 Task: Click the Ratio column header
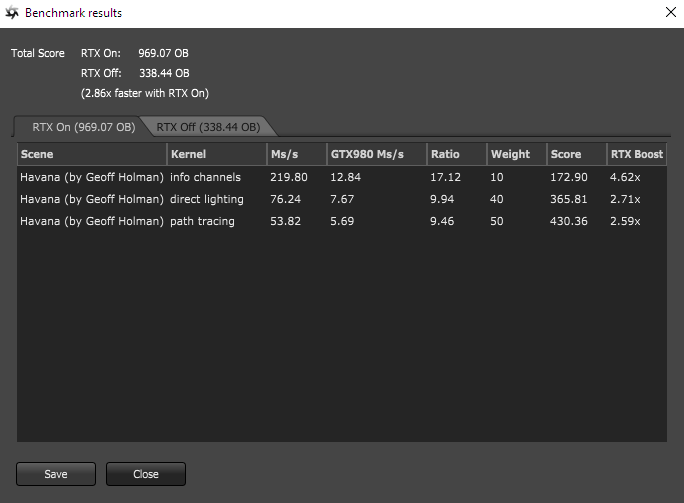pos(457,154)
